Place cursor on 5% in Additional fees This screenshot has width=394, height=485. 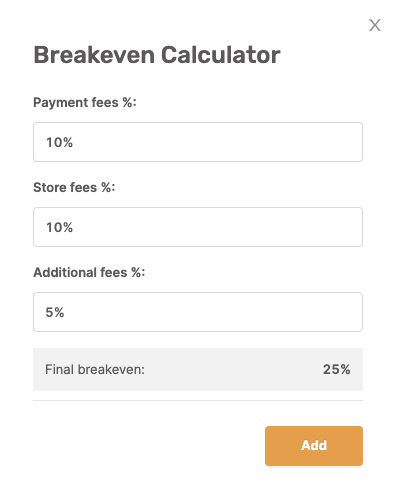(x=55, y=312)
